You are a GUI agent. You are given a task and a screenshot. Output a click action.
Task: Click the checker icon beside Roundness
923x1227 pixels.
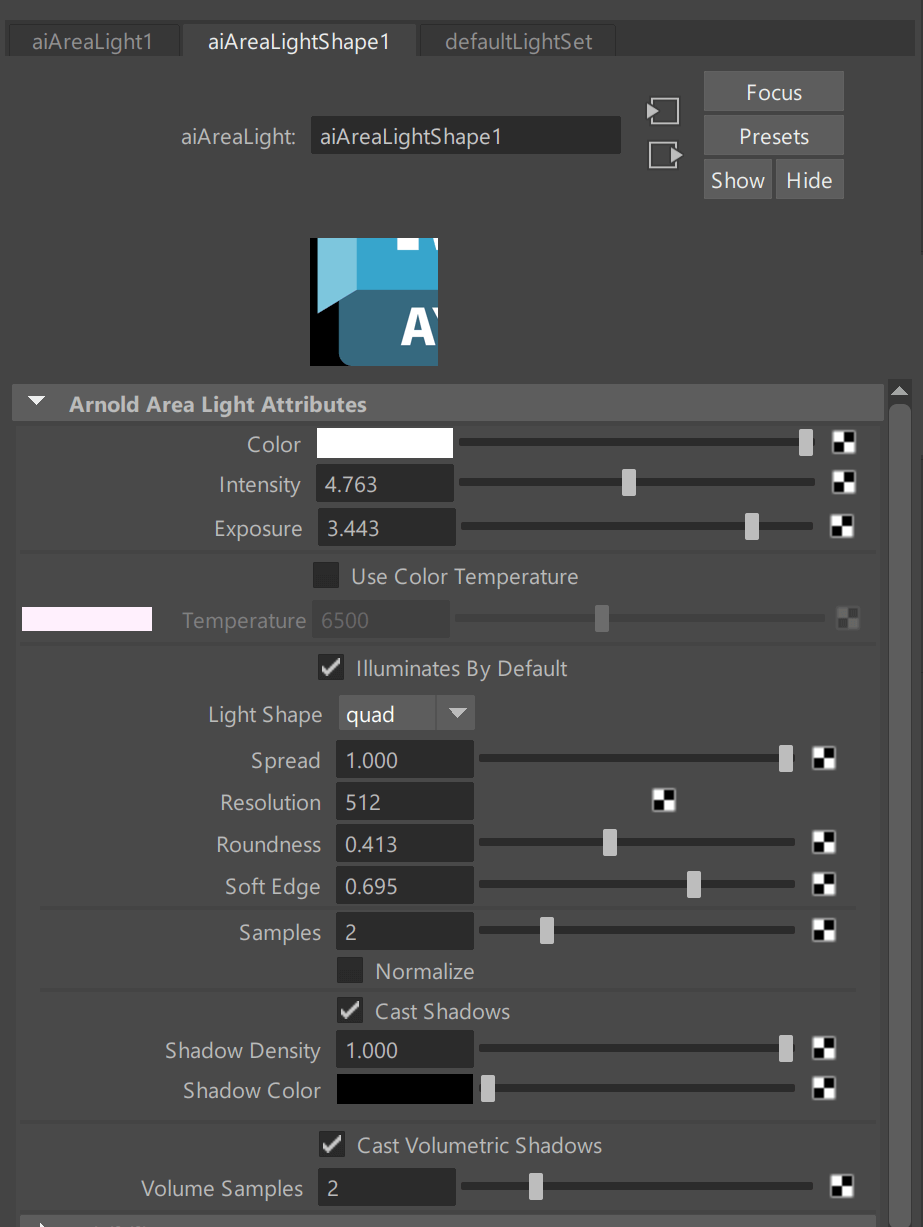coord(823,843)
